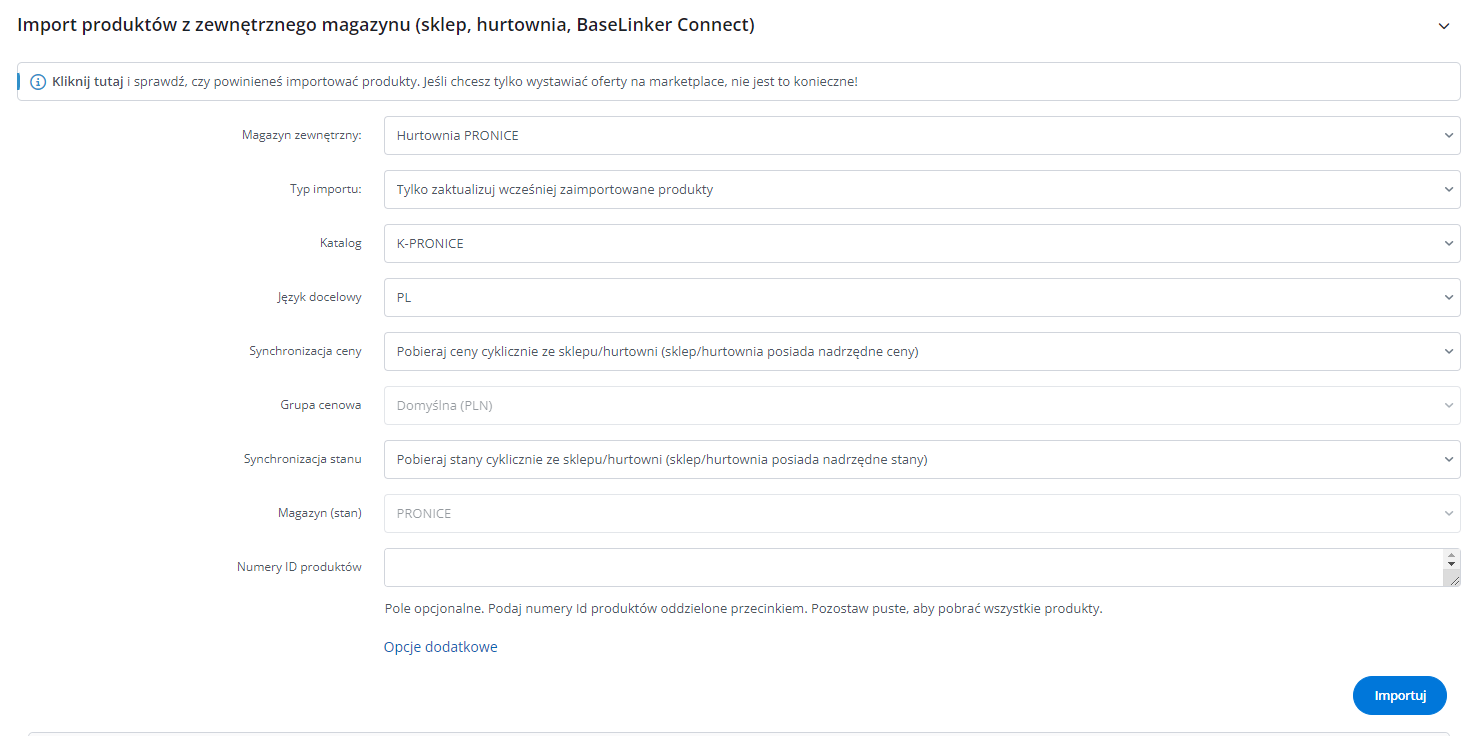
Task: Open the Magazyn zewnętrzny dropdown
Action: (x=920, y=136)
